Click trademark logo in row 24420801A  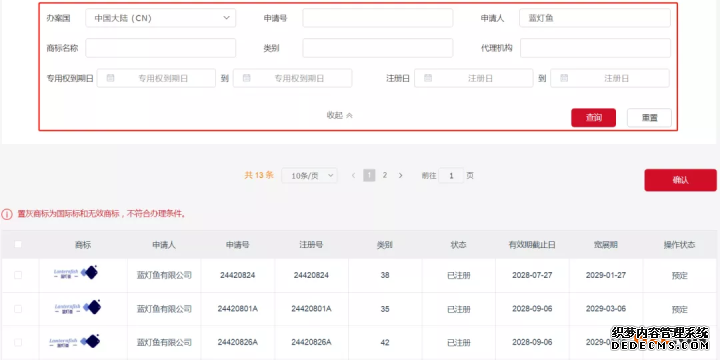coord(77,307)
